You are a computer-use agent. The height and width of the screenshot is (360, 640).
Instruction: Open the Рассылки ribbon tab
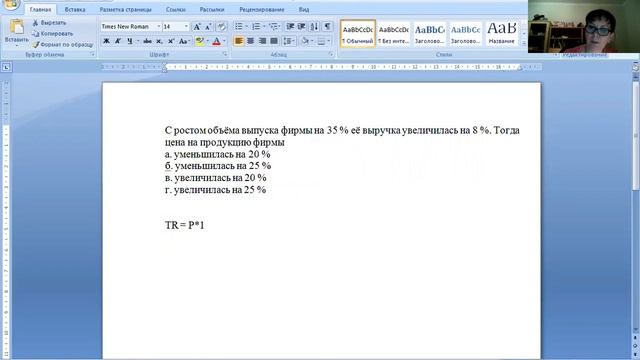[x=212, y=9]
